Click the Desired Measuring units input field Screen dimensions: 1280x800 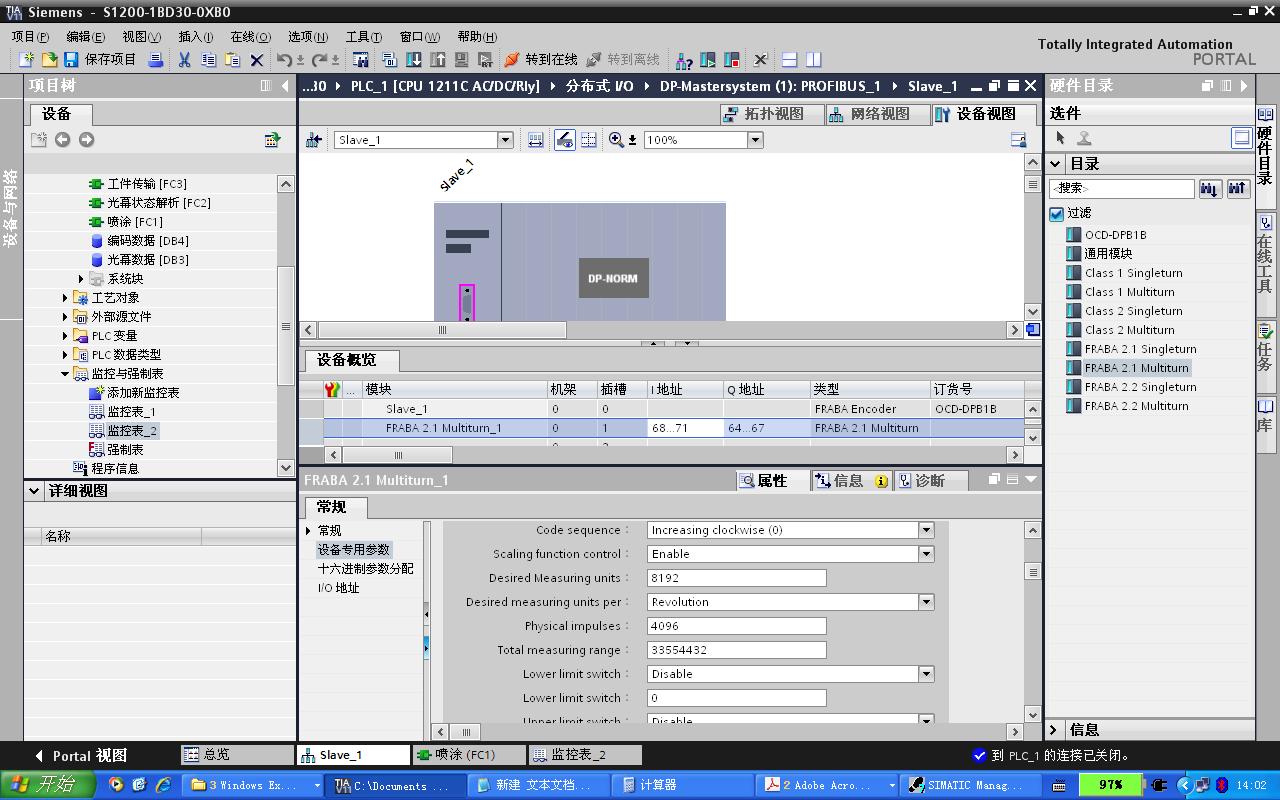click(737, 578)
